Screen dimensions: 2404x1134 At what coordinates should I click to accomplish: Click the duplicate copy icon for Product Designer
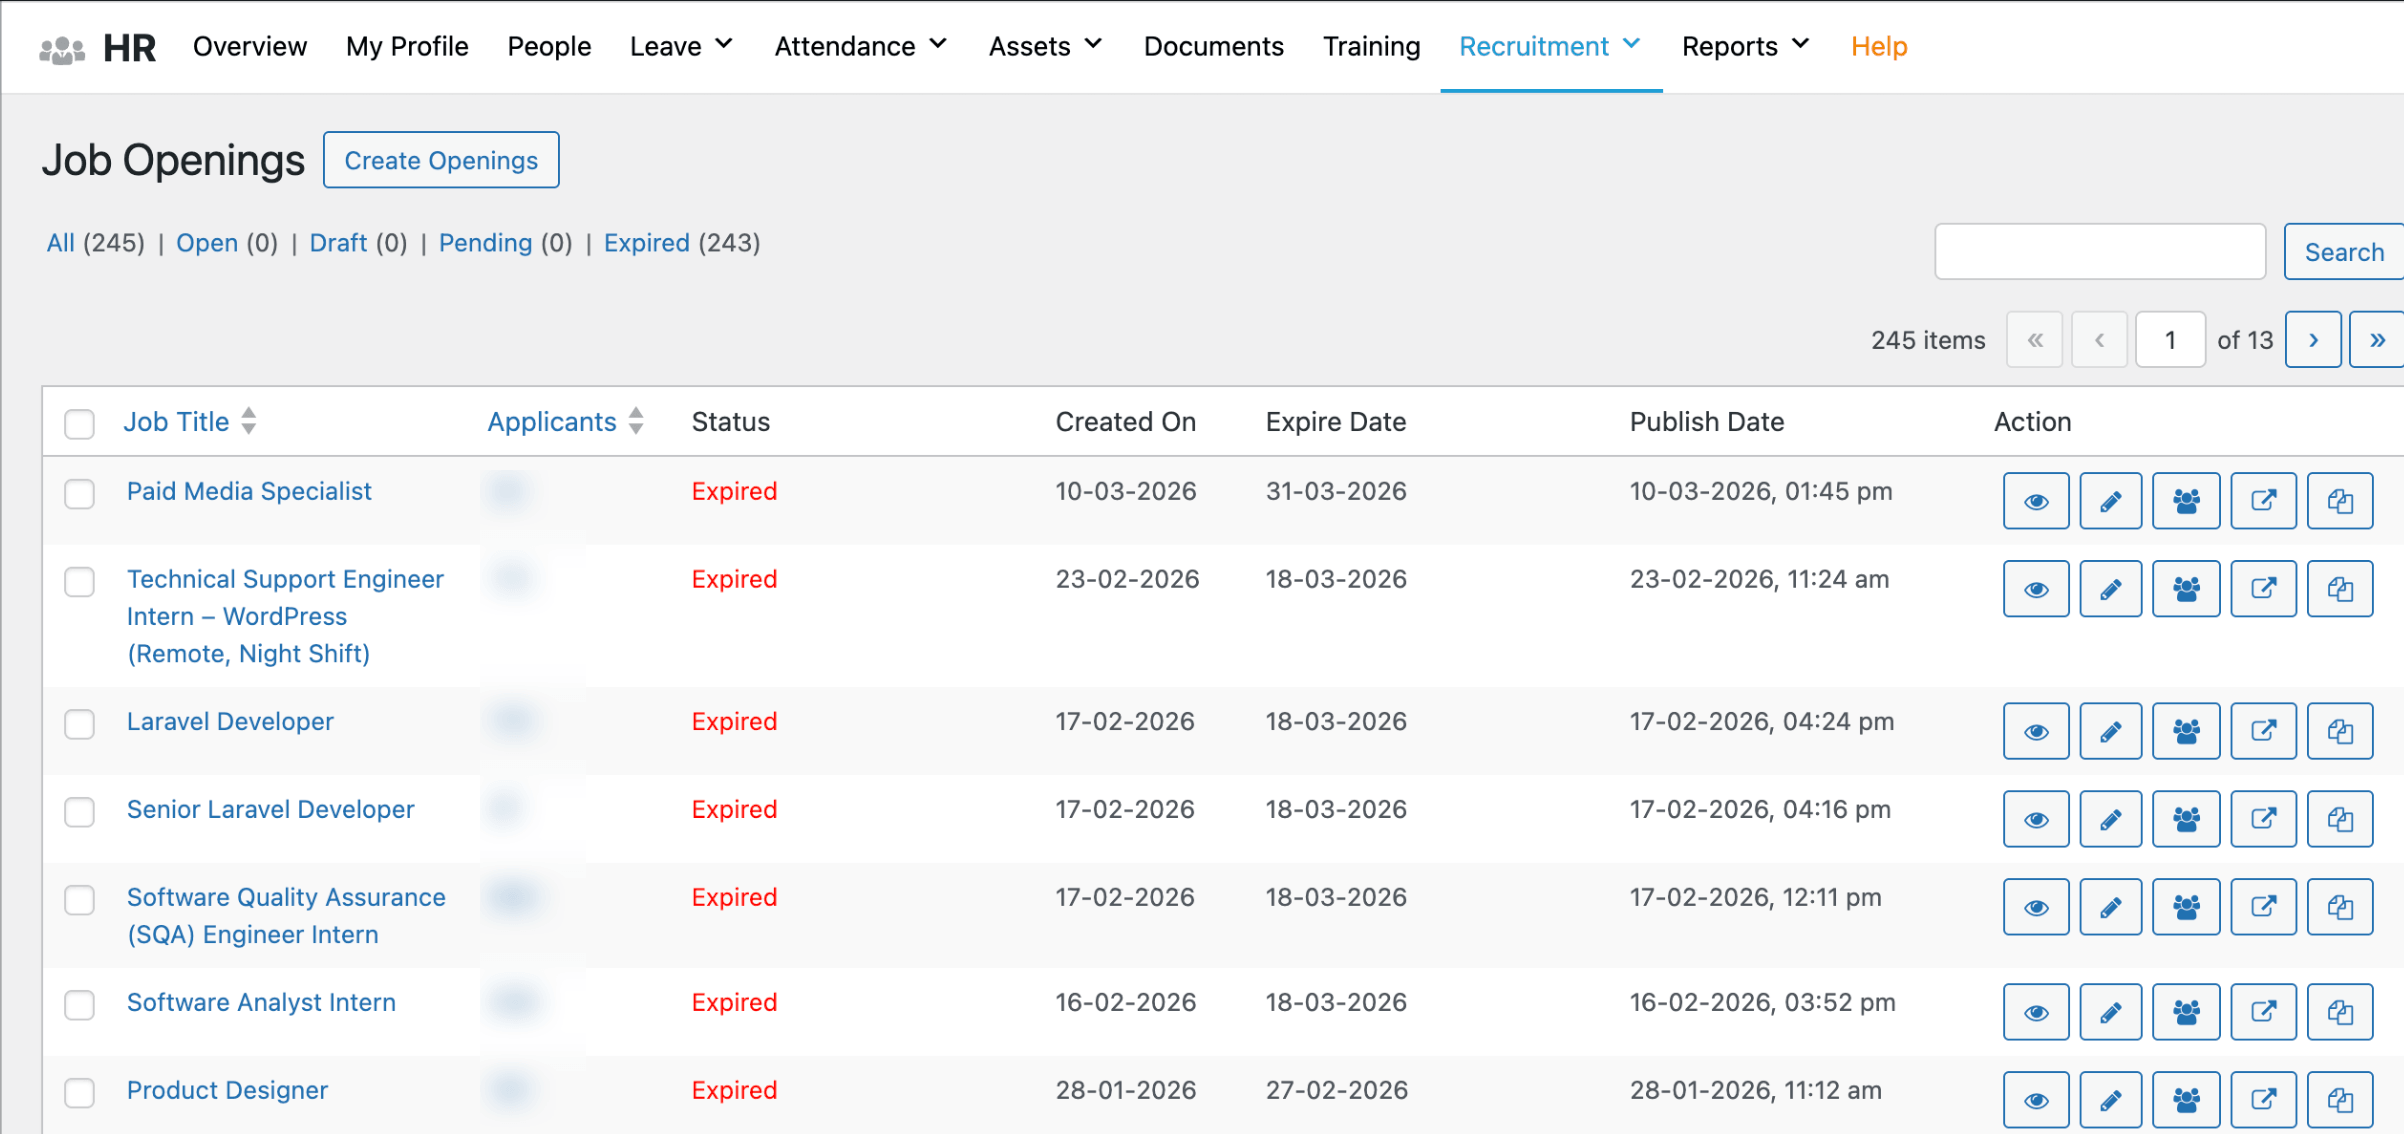click(x=2339, y=1100)
